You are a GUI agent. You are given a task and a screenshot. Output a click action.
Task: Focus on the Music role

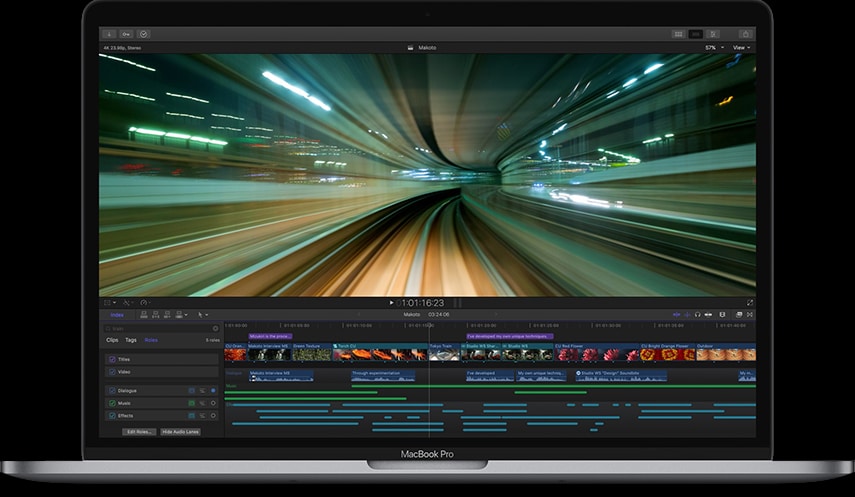(x=213, y=403)
